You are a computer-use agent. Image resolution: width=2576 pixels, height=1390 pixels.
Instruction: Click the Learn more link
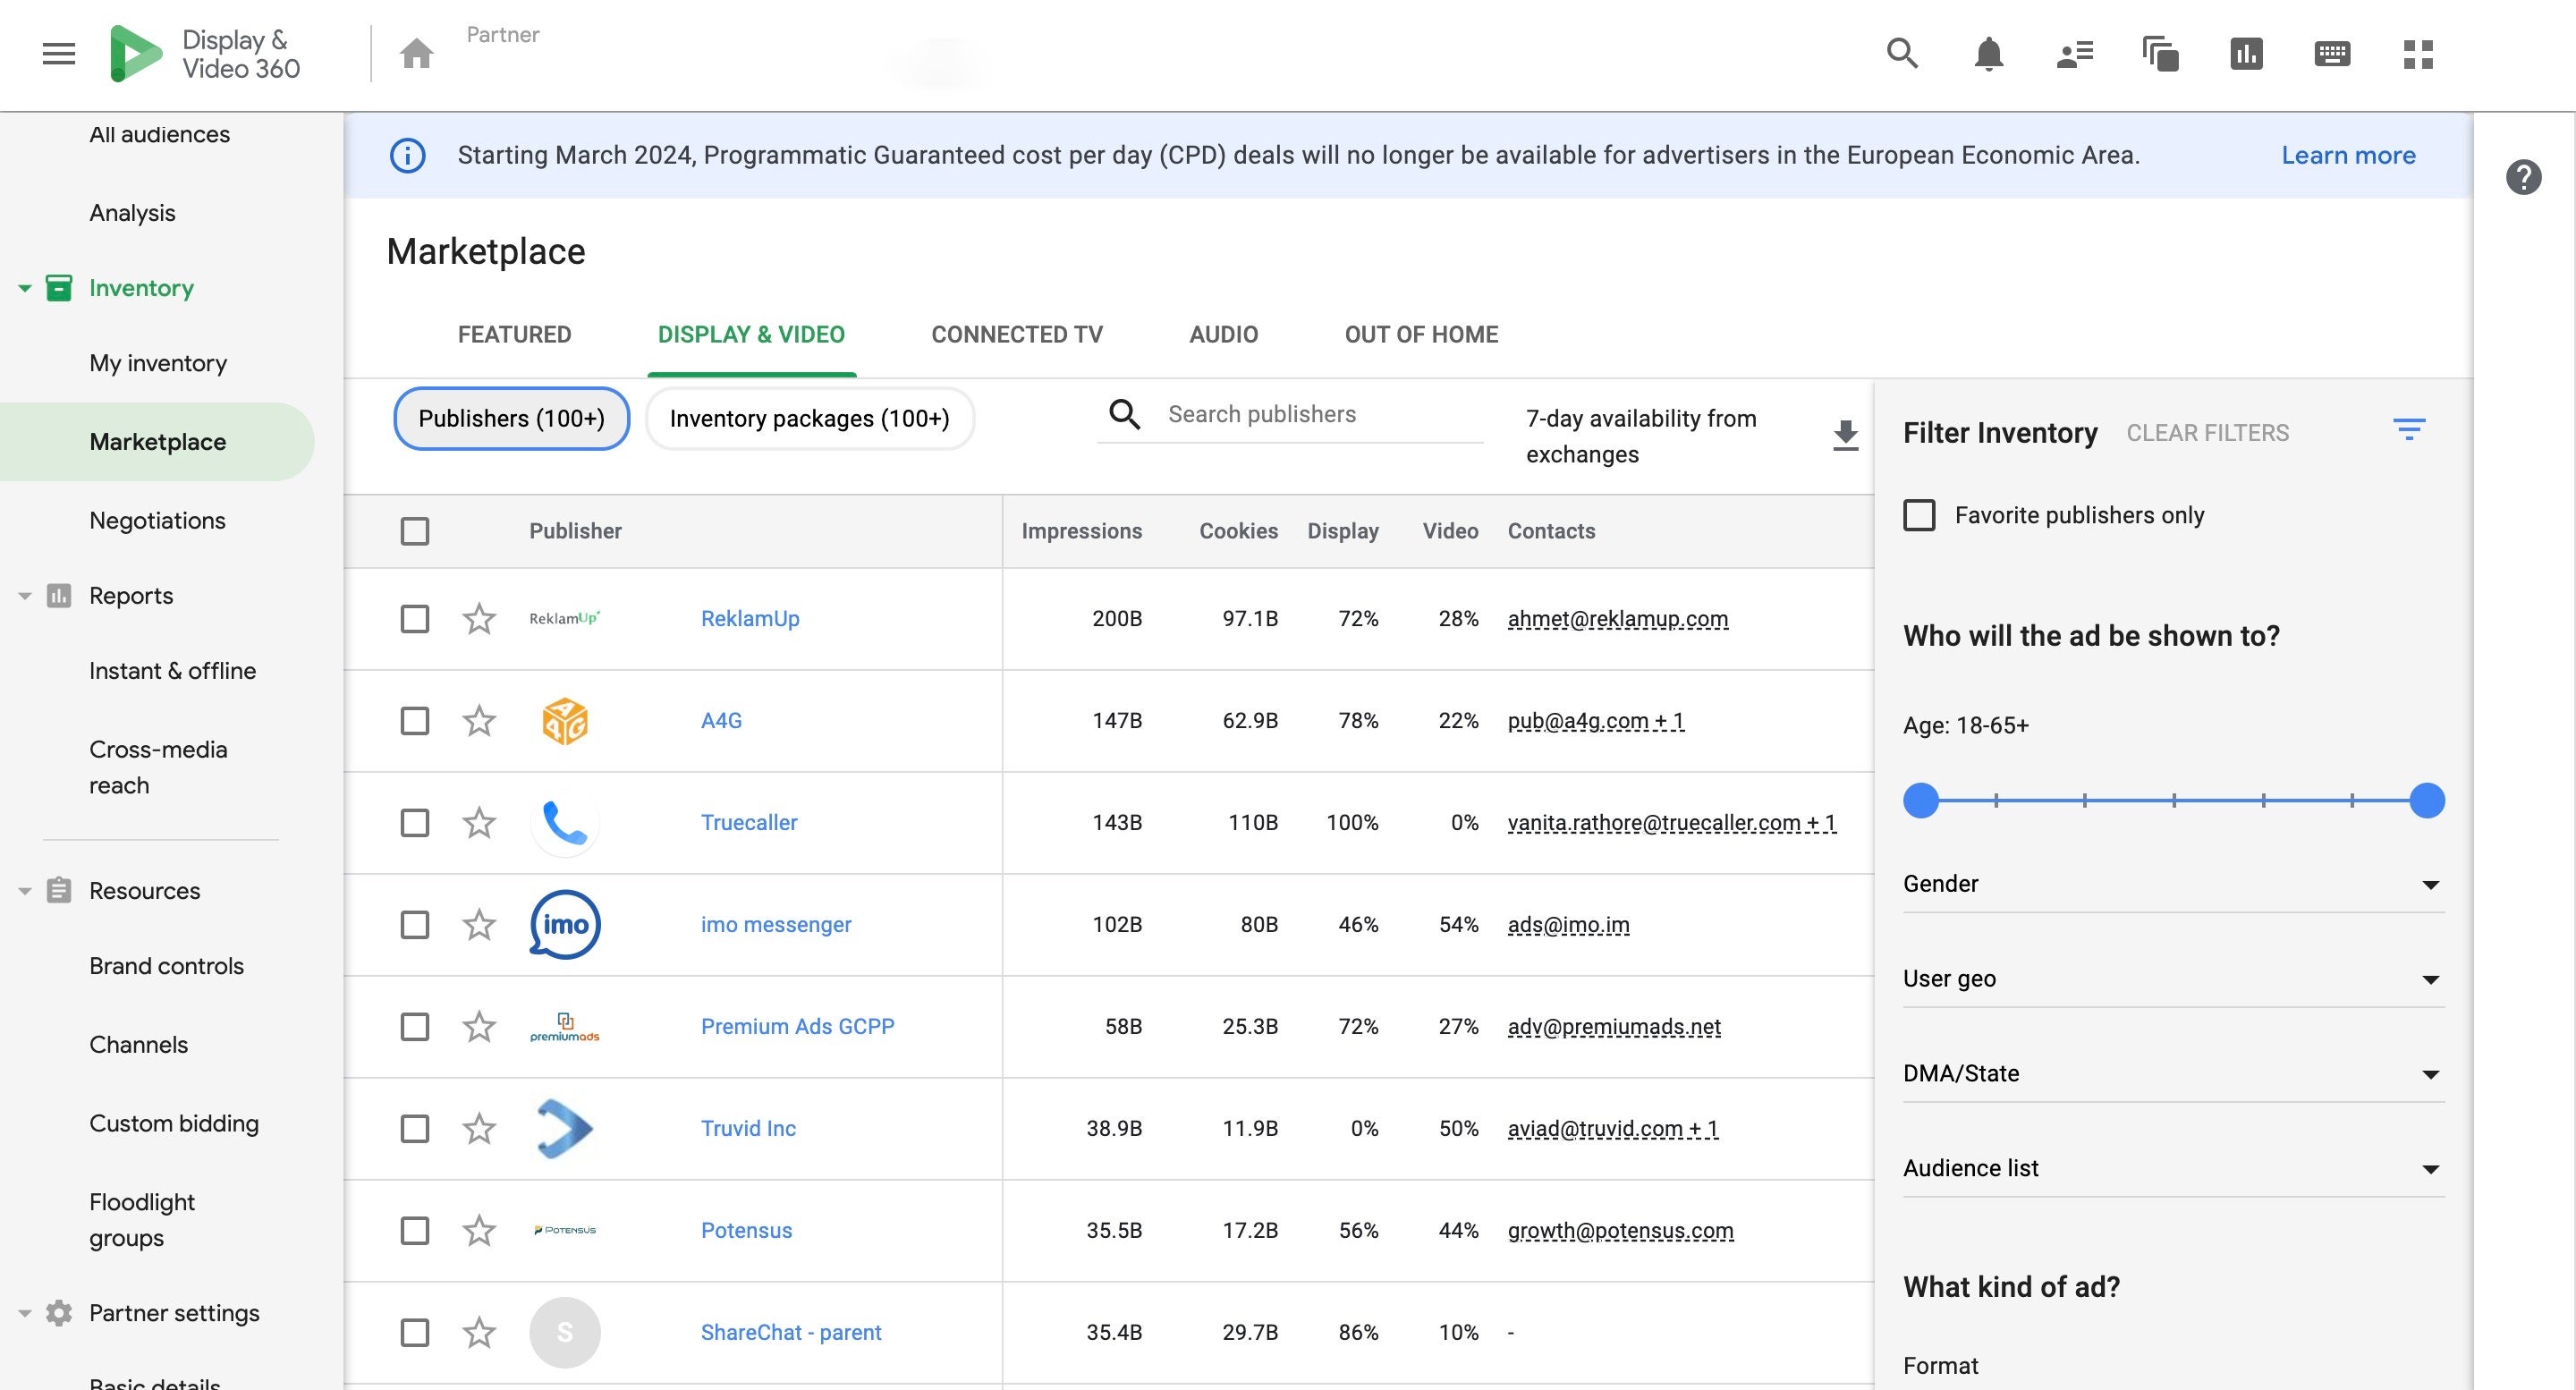(2347, 155)
